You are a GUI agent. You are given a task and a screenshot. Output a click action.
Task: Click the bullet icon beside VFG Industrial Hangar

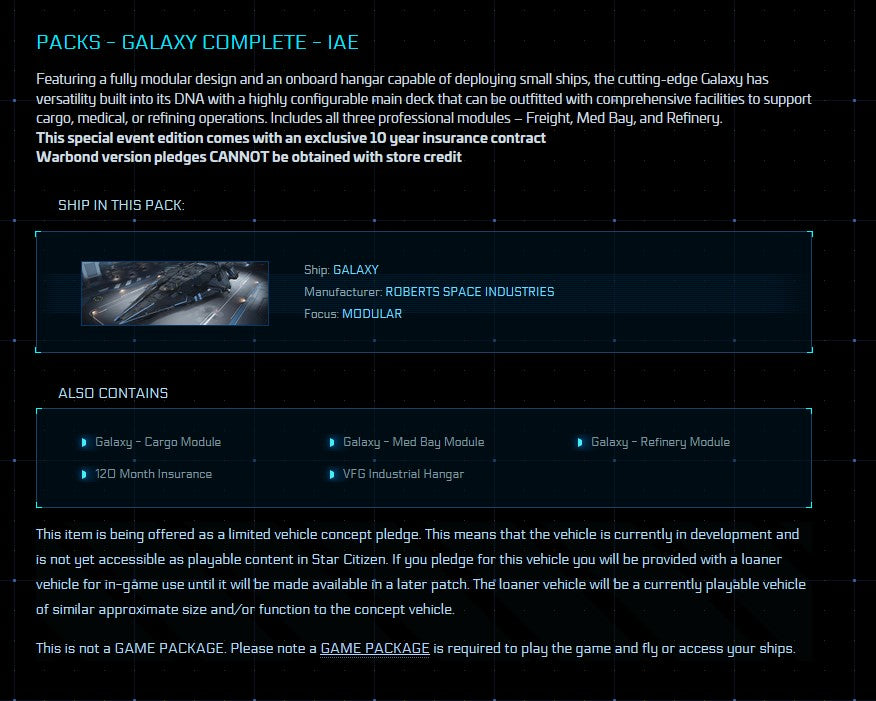point(332,474)
